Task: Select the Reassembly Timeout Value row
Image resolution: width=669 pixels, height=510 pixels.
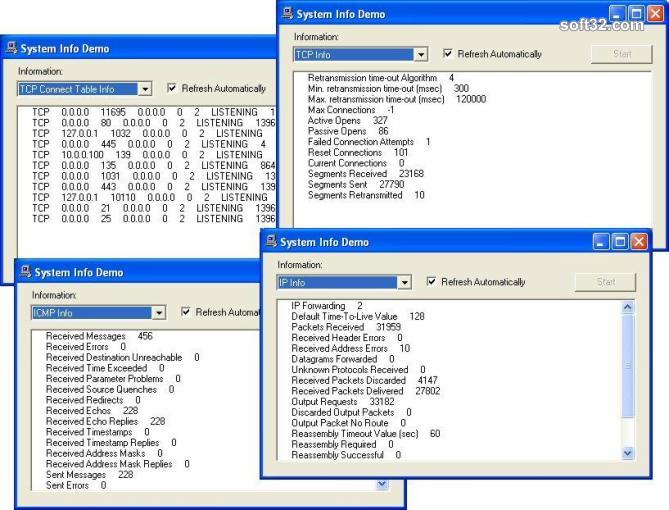Action: pyautogui.click(x=366, y=434)
